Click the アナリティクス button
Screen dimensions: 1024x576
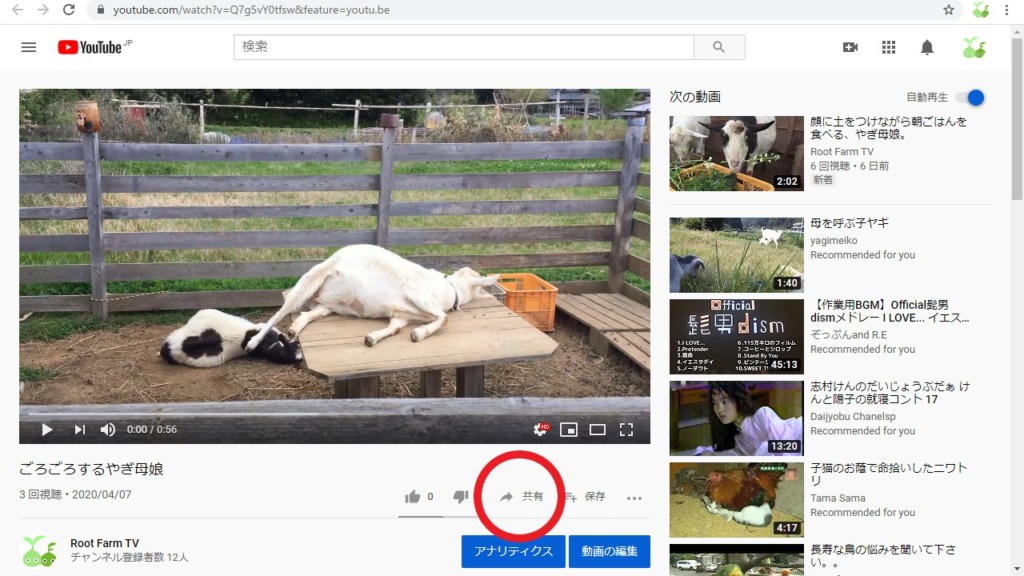(513, 551)
